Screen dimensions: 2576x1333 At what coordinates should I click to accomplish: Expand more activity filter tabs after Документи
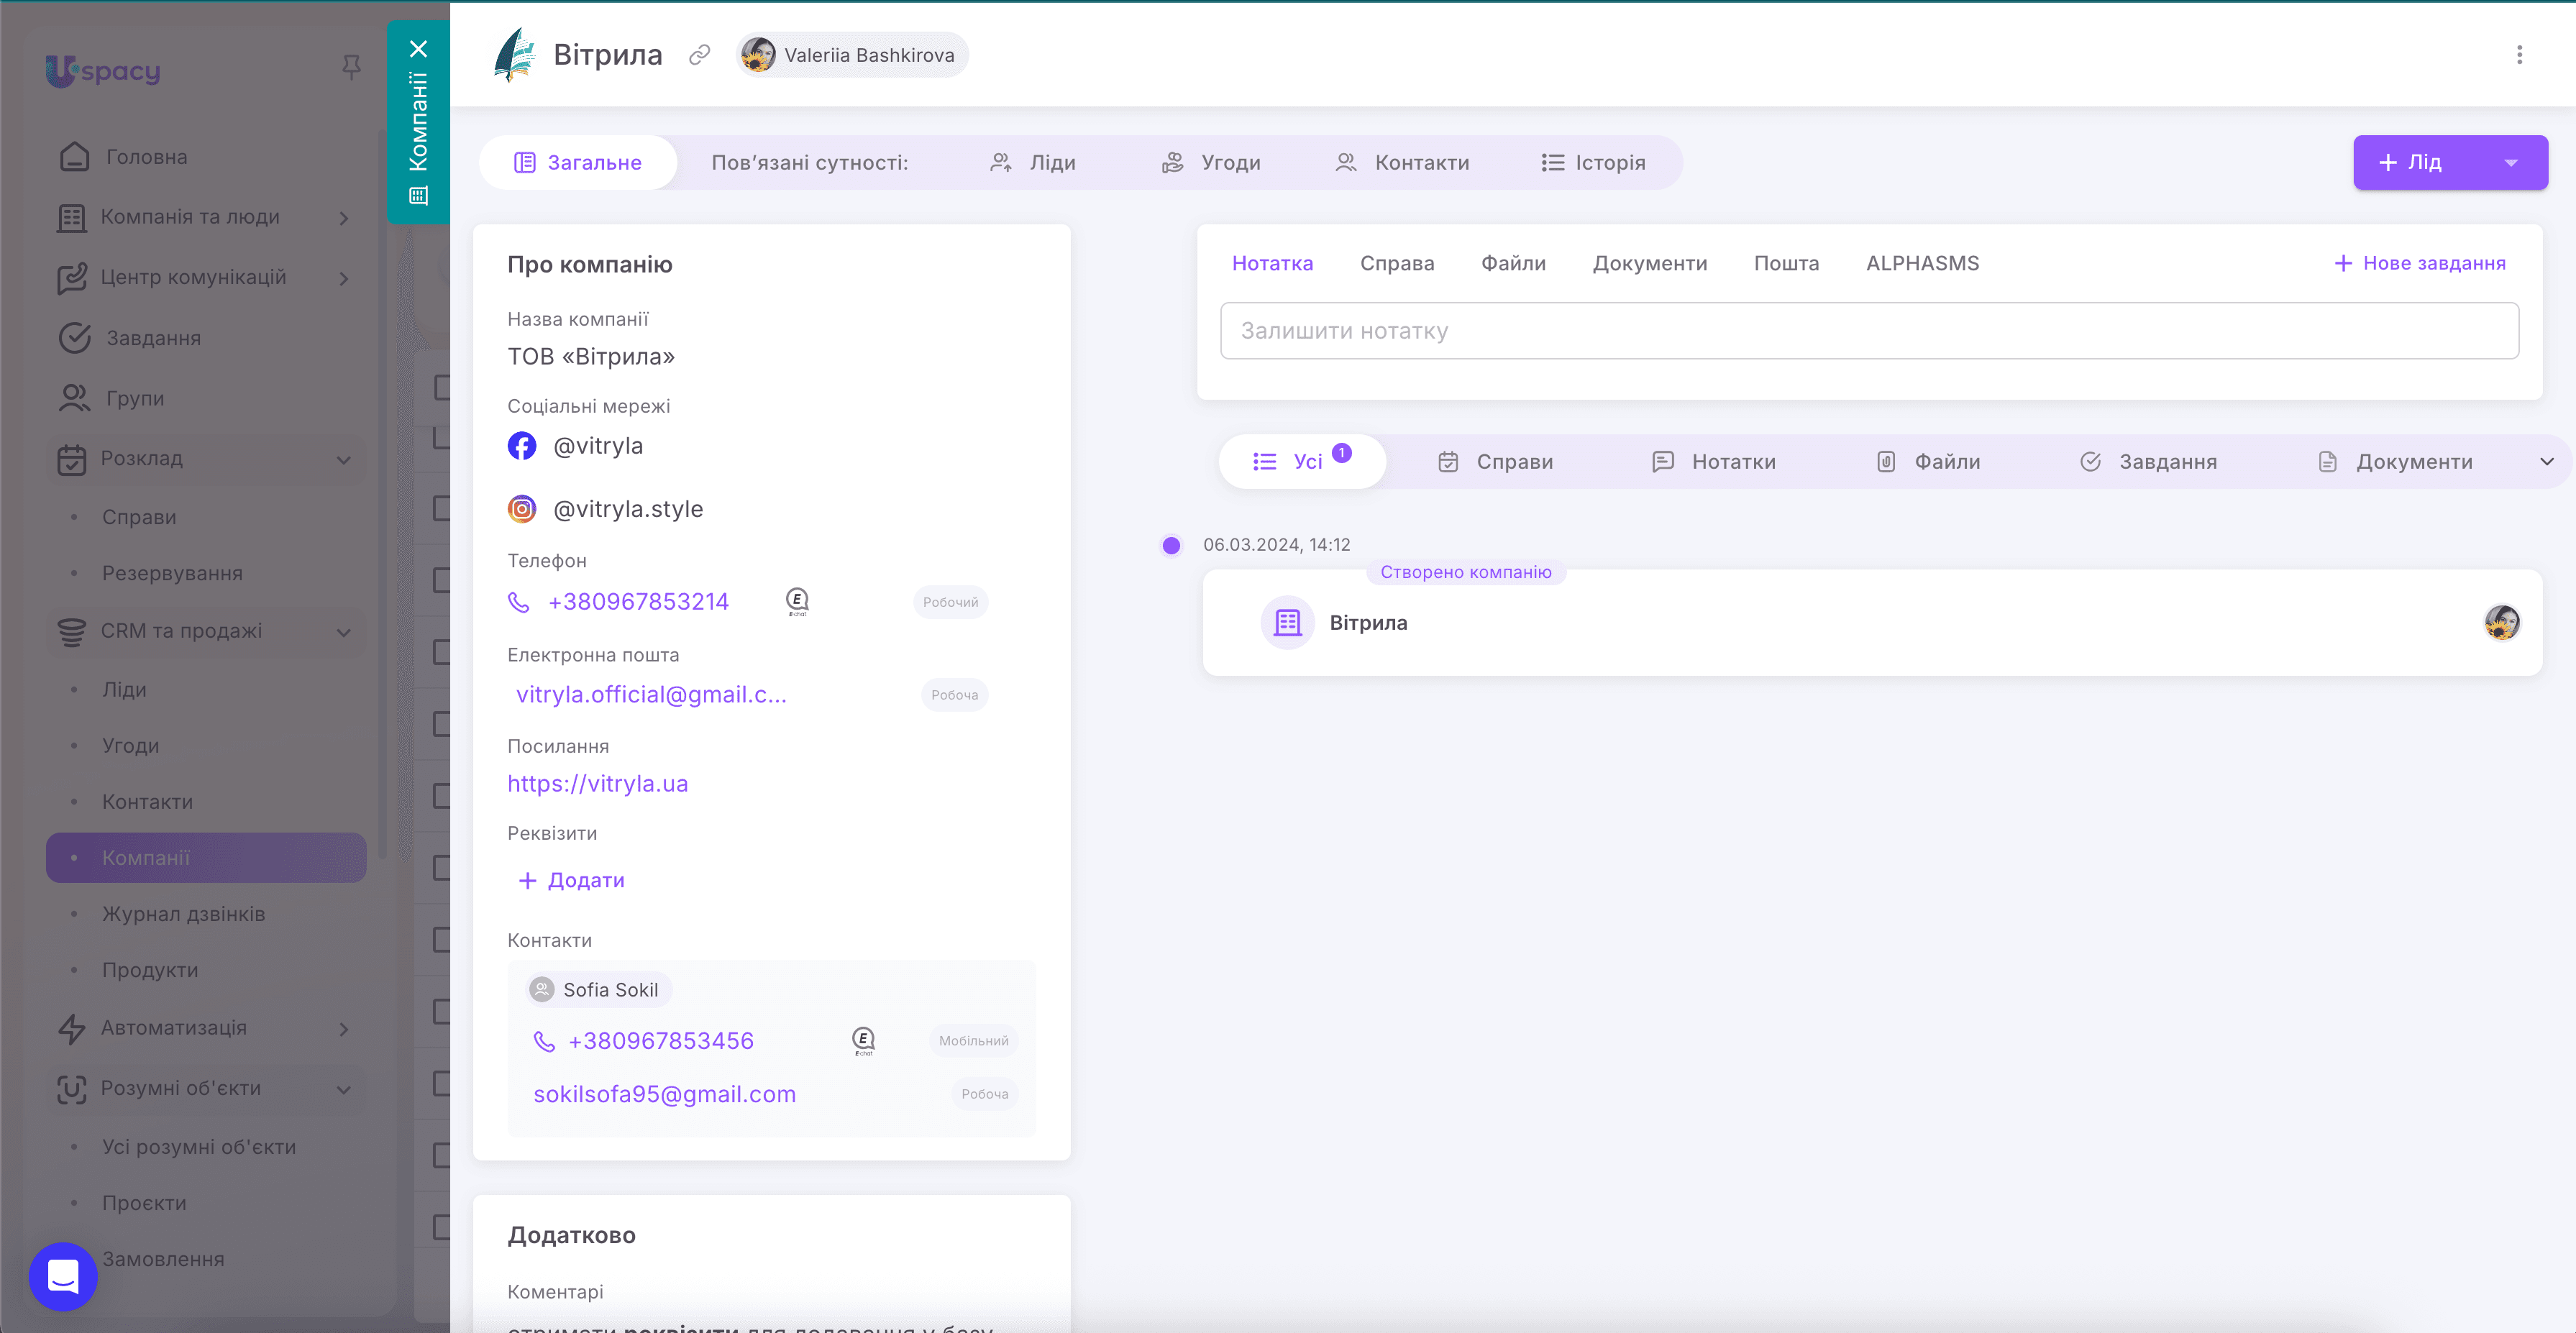2546,462
